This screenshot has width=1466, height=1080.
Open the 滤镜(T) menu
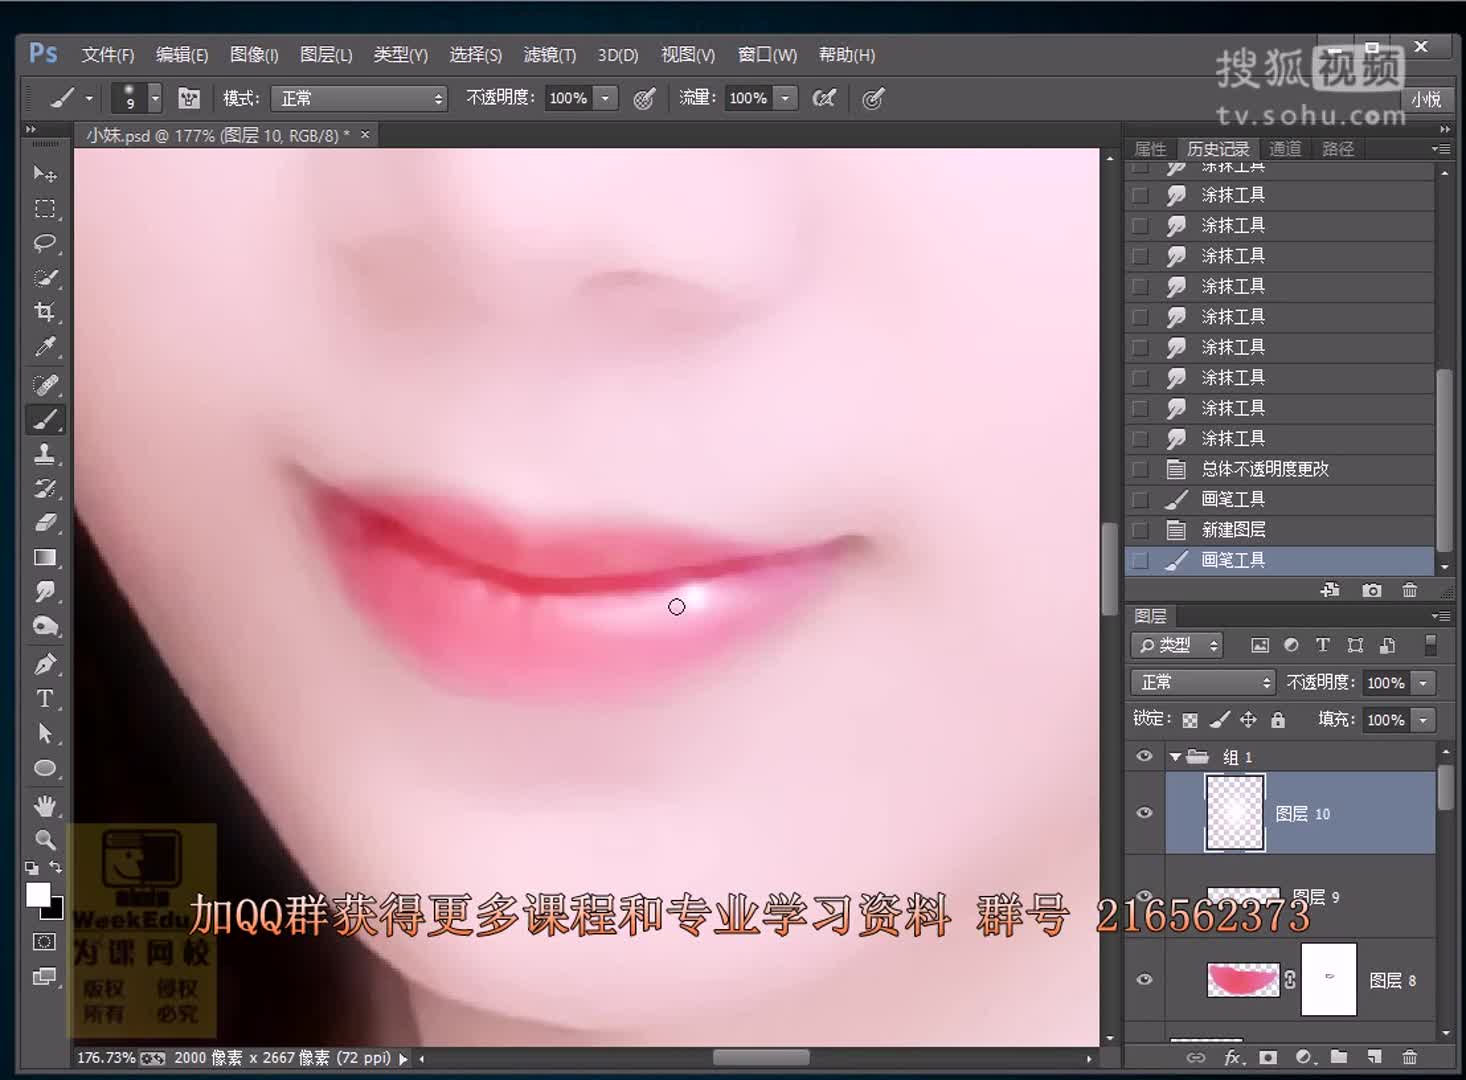point(549,55)
